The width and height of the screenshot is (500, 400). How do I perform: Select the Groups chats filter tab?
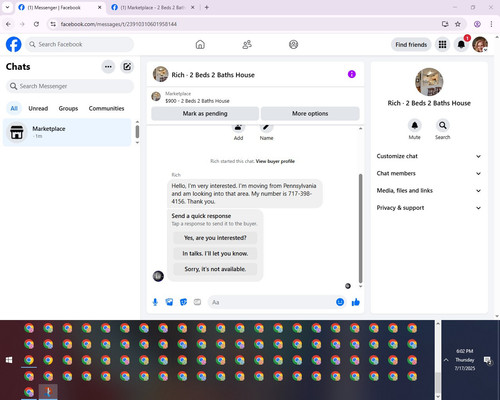[x=68, y=108]
